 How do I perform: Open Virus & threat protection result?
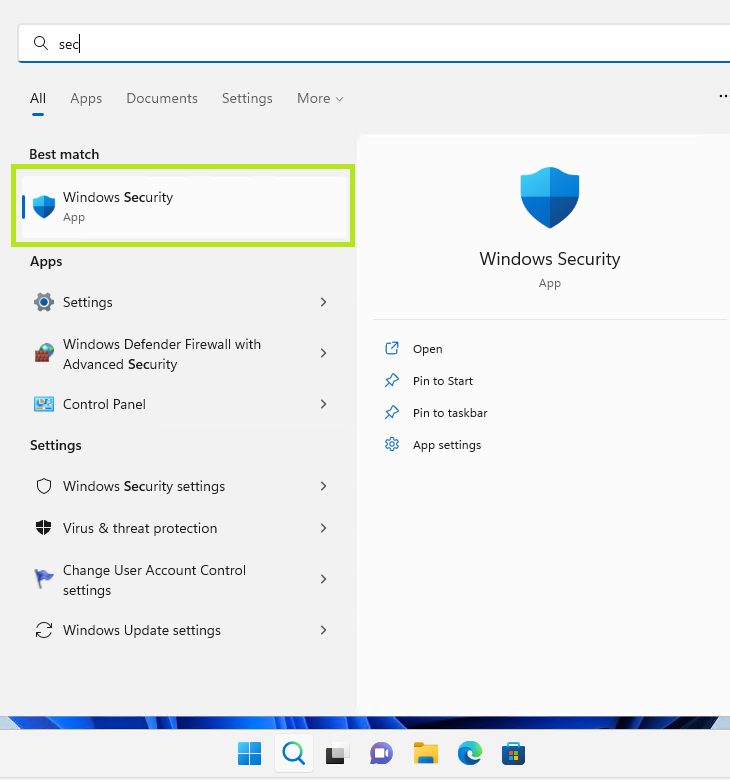pos(181,528)
